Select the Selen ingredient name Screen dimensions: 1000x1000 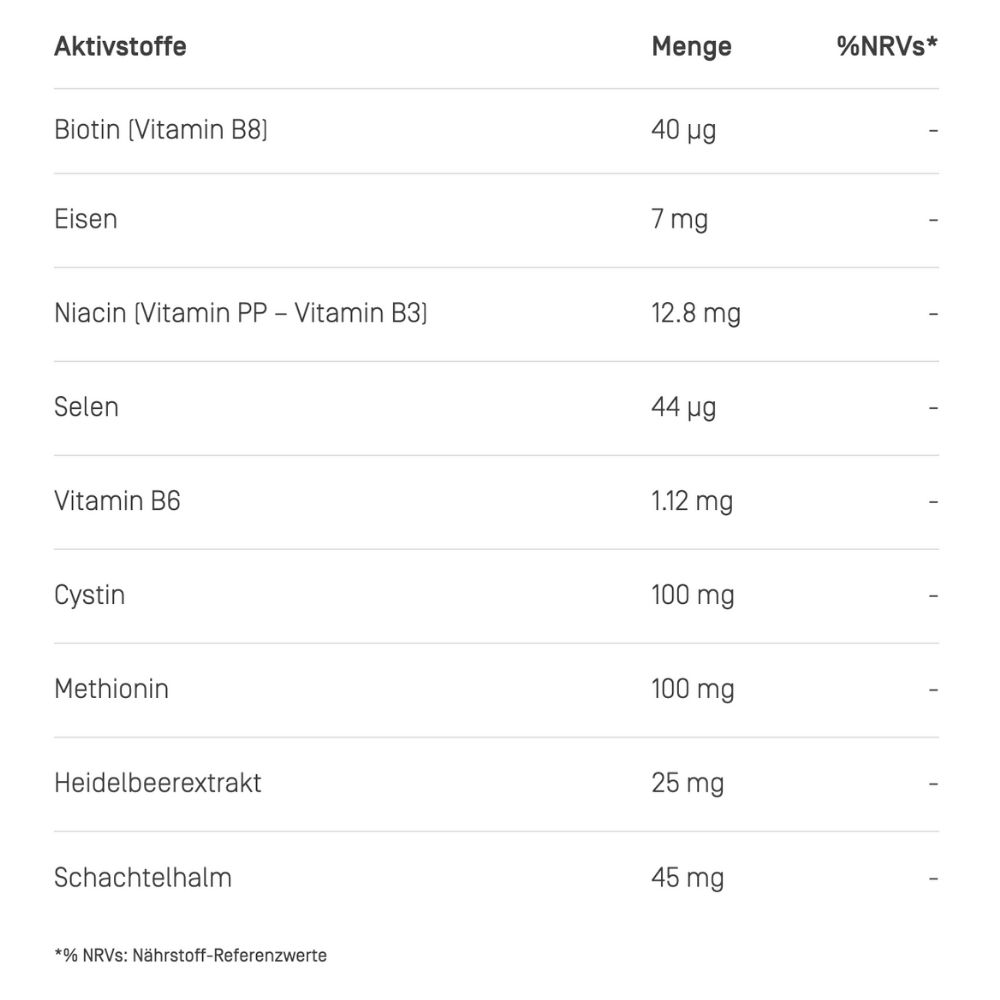point(86,407)
